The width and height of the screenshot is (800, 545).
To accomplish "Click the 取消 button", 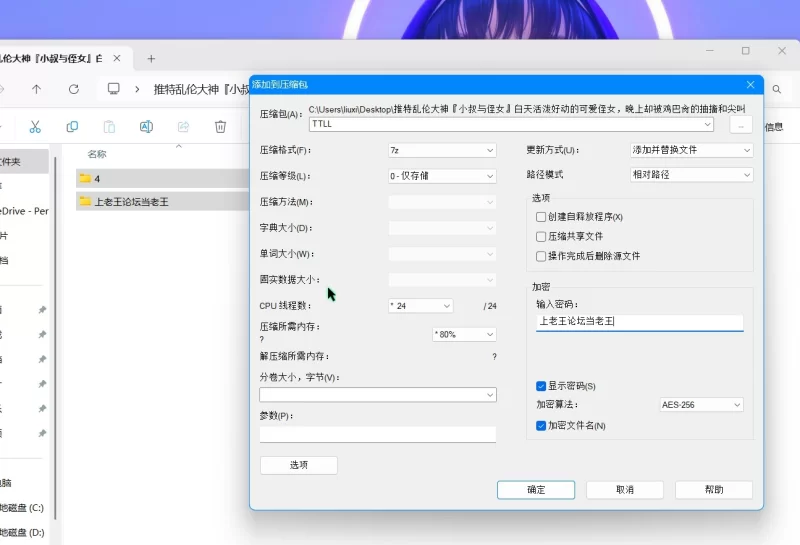I will coord(624,490).
